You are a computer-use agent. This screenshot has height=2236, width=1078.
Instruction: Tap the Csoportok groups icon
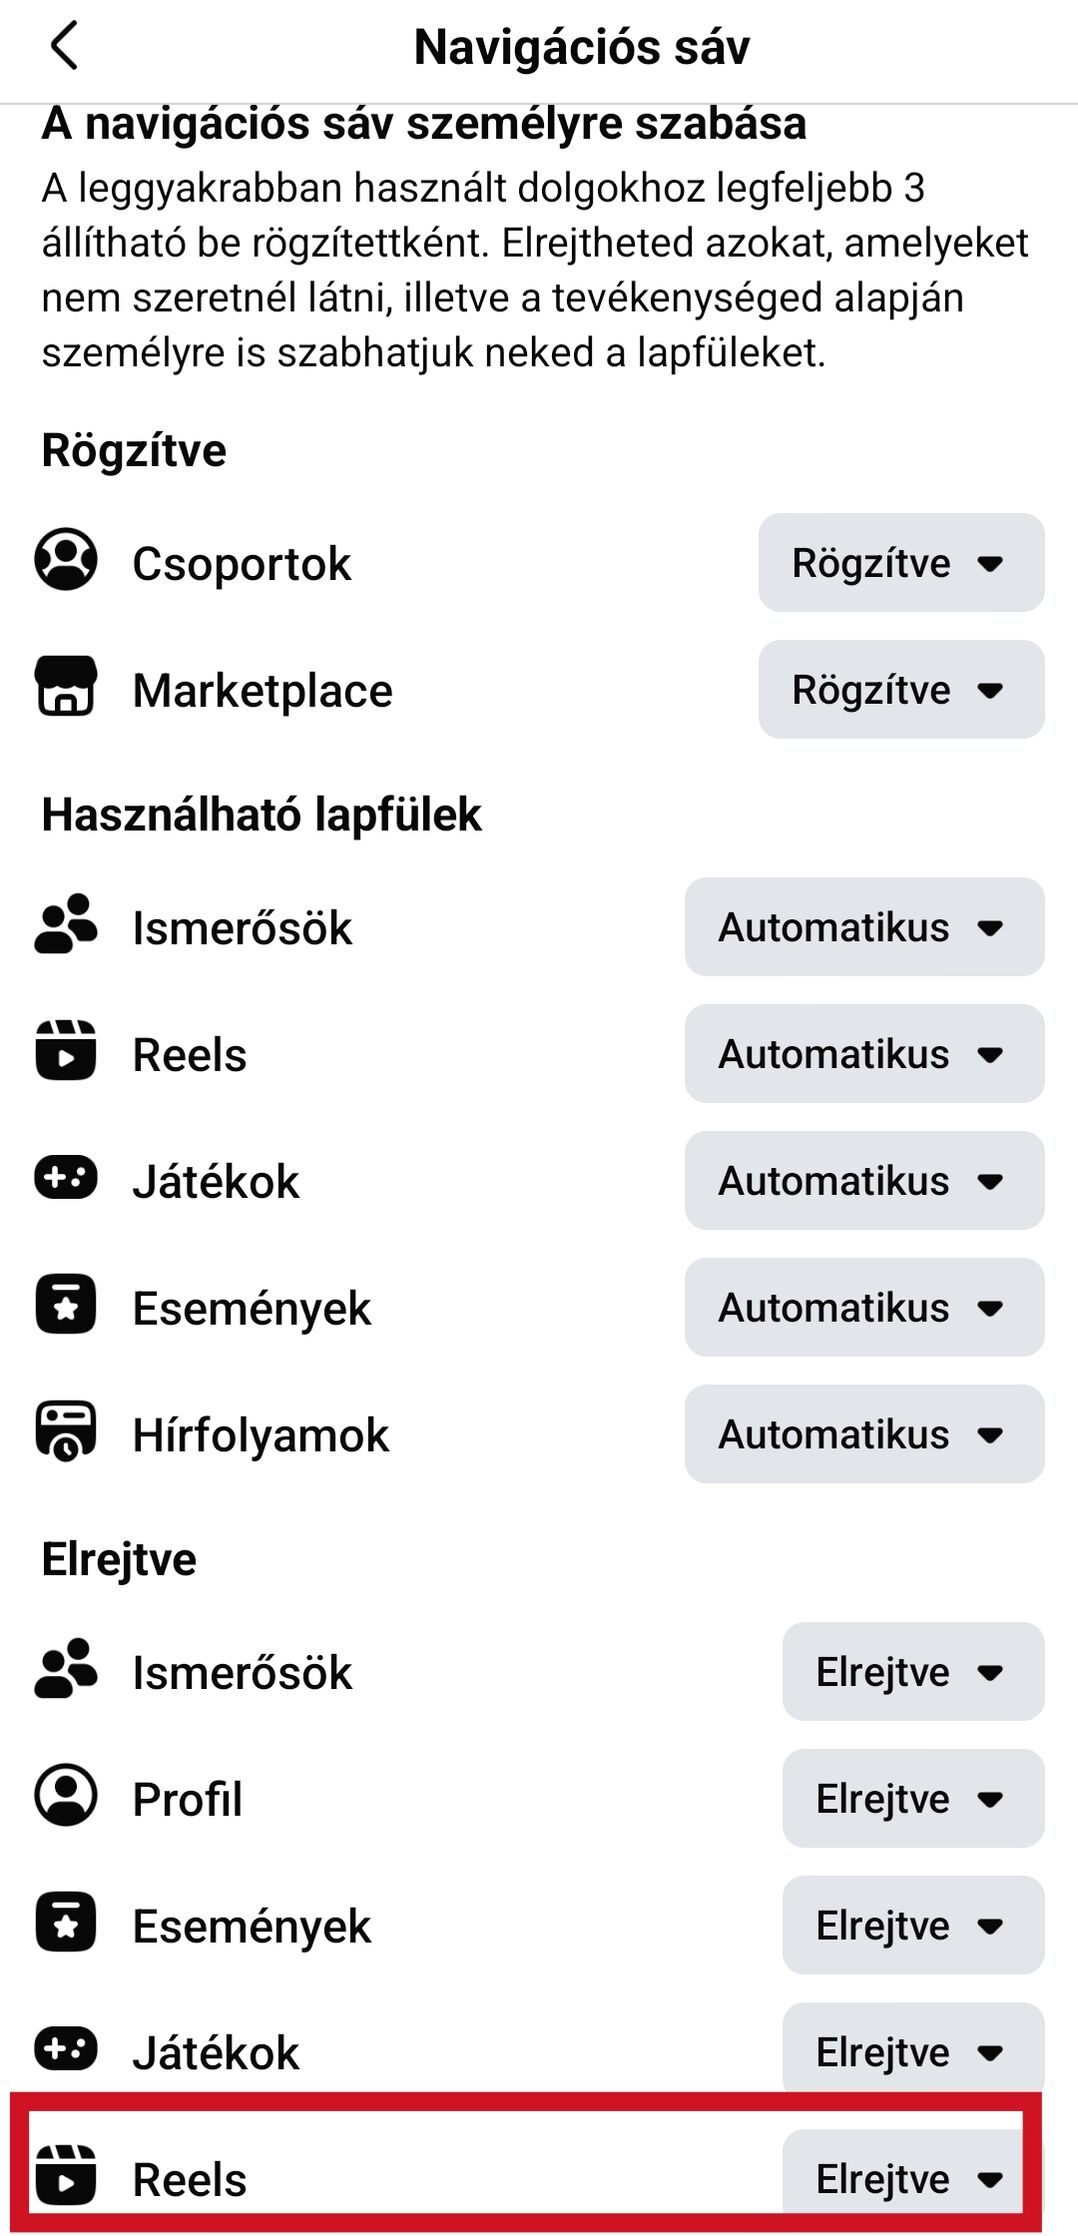pos(66,560)
